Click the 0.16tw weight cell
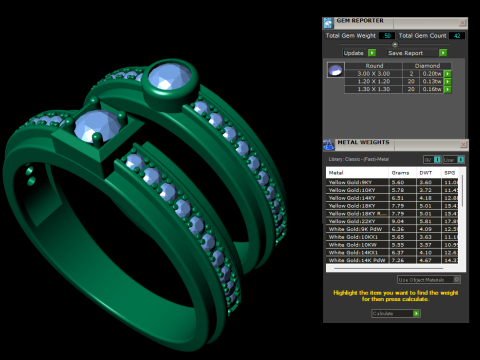480x360 pixels. [x=432, y=89]
